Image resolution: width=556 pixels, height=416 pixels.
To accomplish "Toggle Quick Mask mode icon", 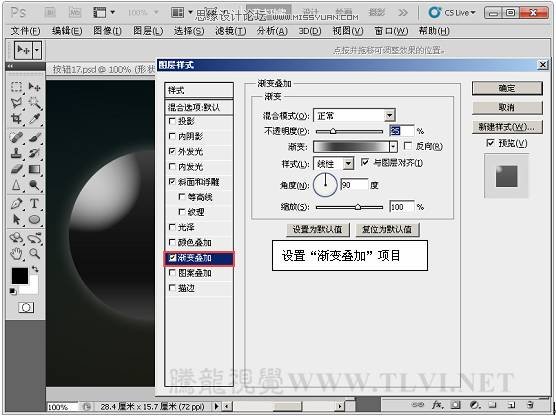I will tap(26, 307).
